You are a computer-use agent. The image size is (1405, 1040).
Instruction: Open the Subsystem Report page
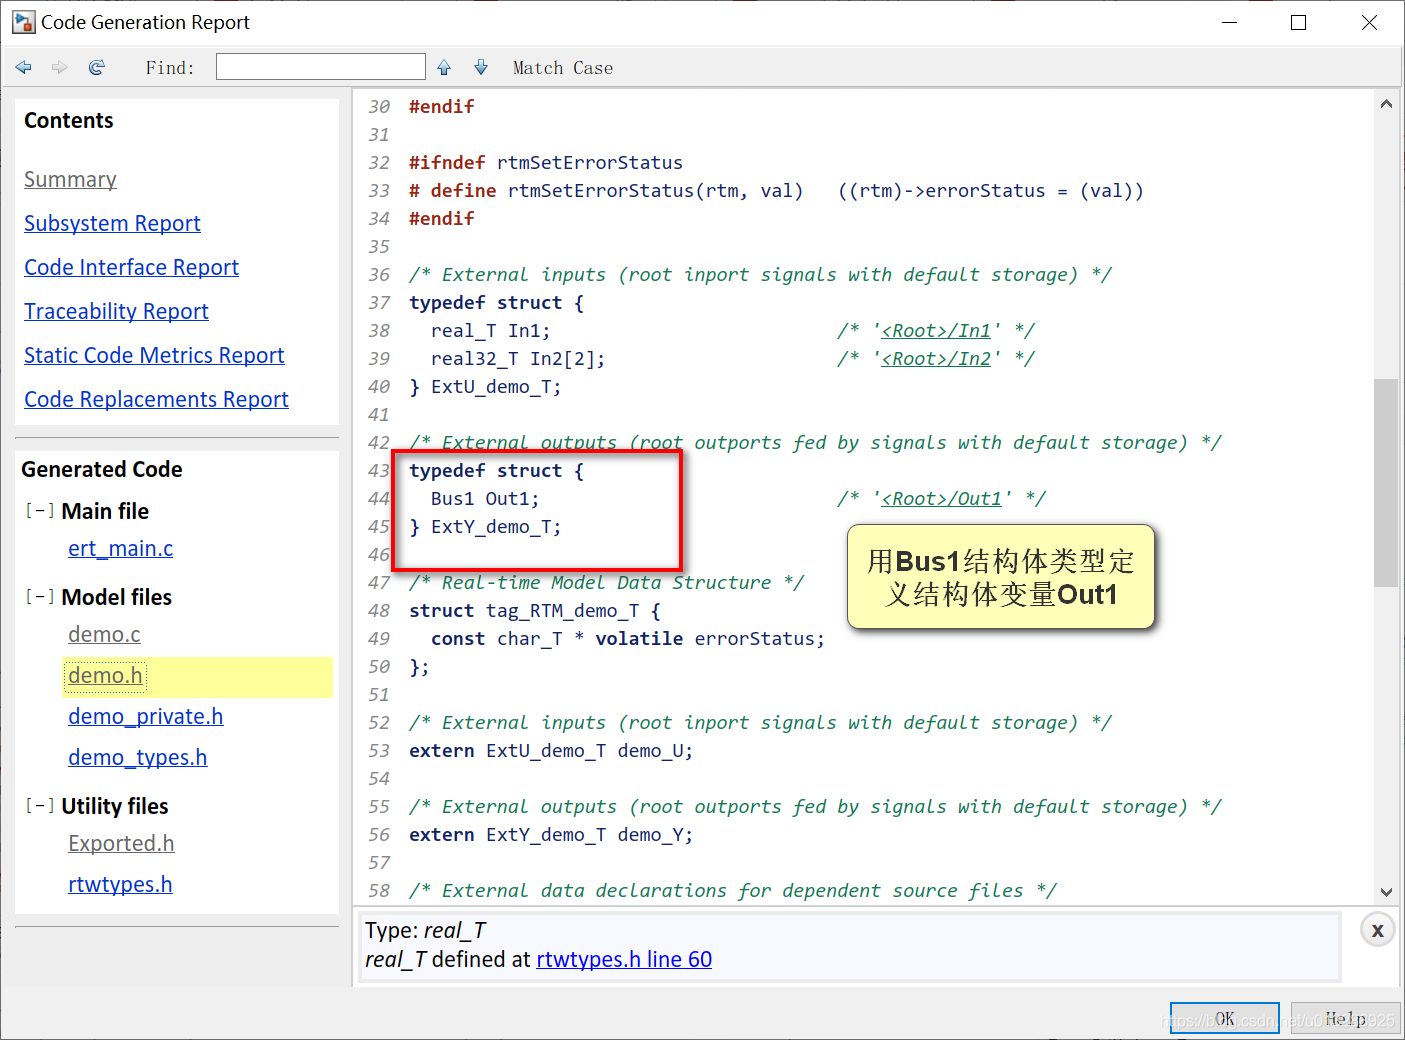coord(112,223)
